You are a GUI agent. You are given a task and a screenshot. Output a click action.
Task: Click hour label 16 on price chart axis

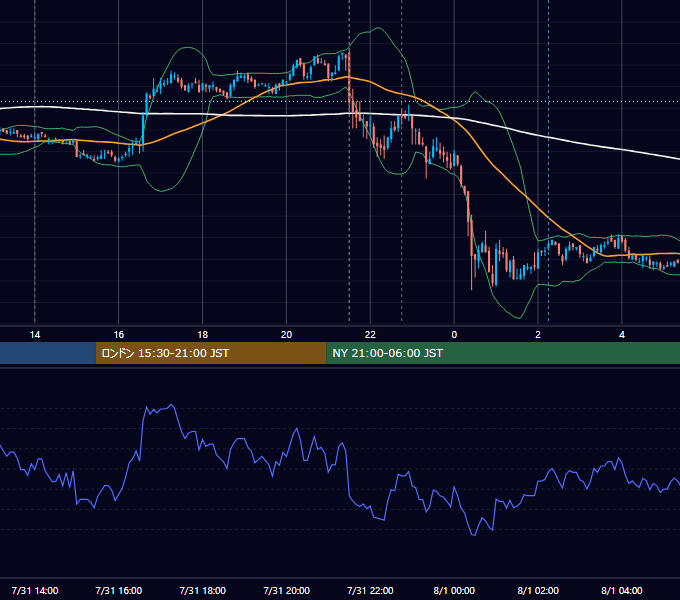point(118,335)
